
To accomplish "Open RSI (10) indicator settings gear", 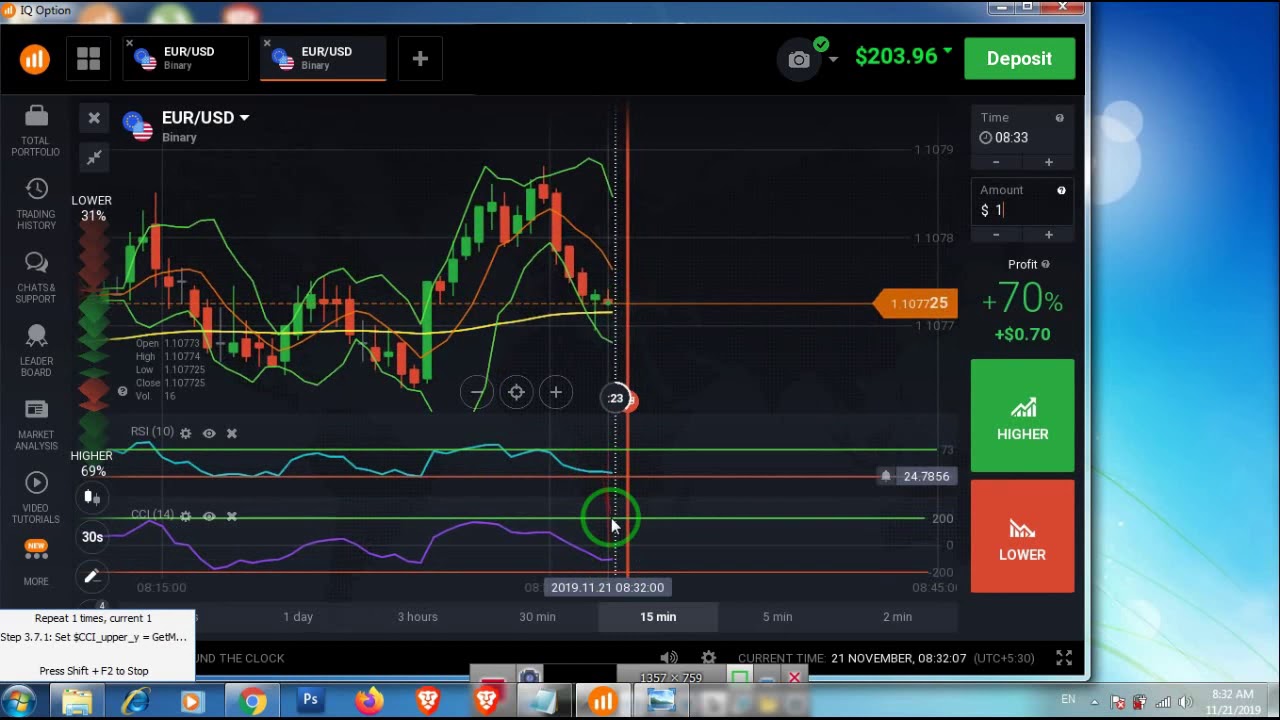I will (185, 433).
